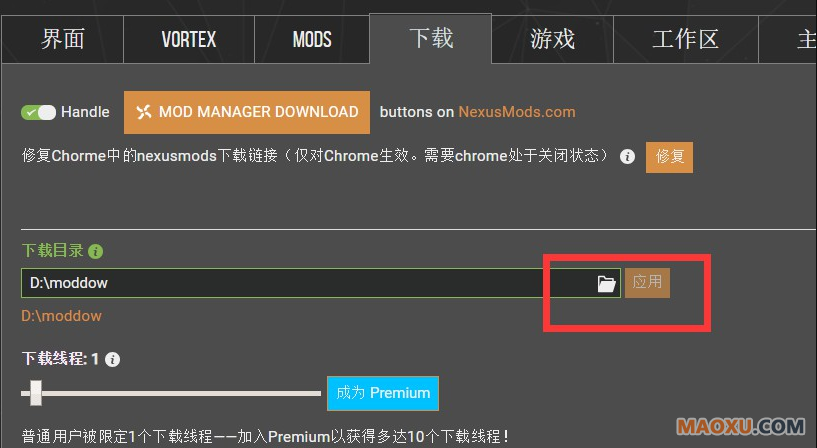This screenshot has height=448, width=817.
Task: Click the Nexus icon in Mod Manager Download button
Action: pyautogui.click(x=143, y=112)
